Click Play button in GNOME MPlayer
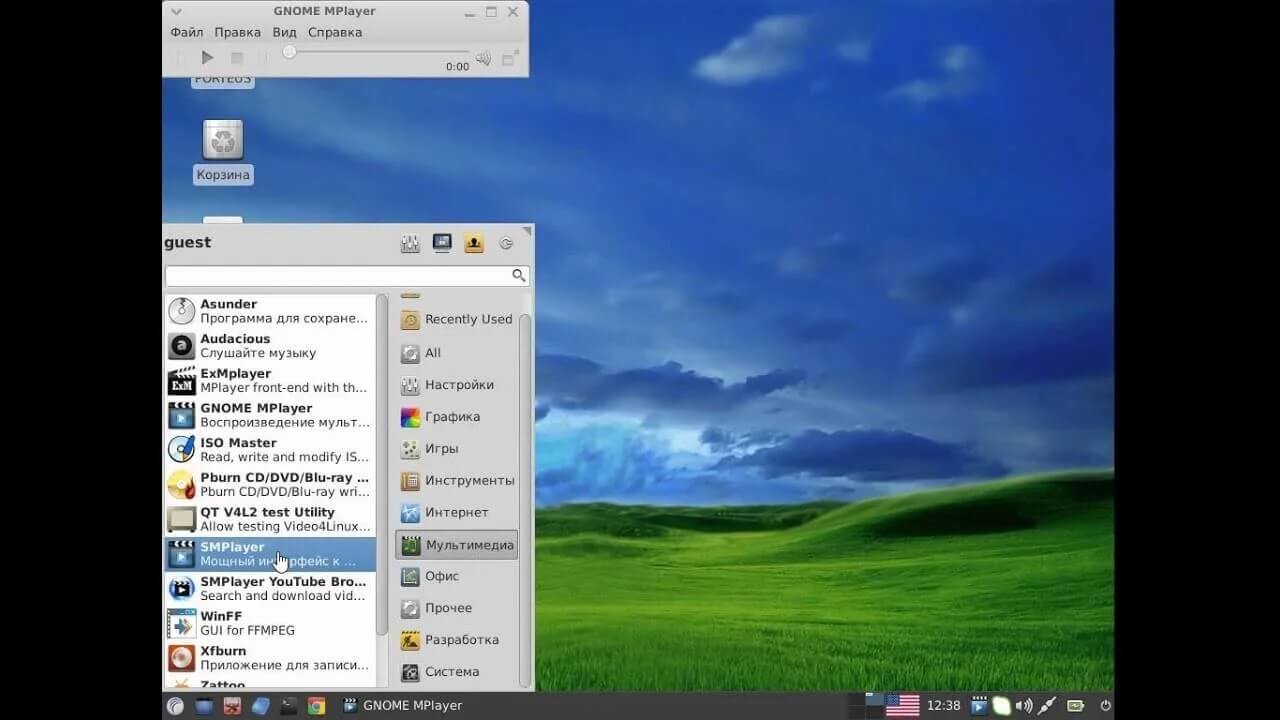 207,58
